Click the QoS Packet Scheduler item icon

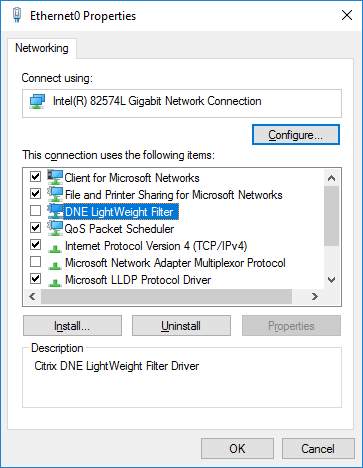[55, 228]
